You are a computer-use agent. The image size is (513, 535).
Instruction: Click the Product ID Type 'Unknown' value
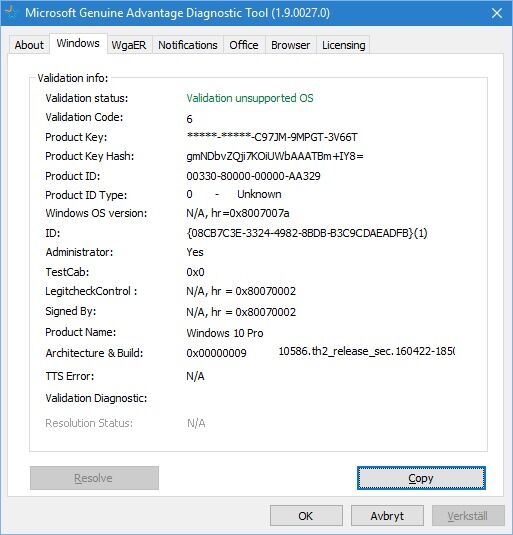(259, 194)
